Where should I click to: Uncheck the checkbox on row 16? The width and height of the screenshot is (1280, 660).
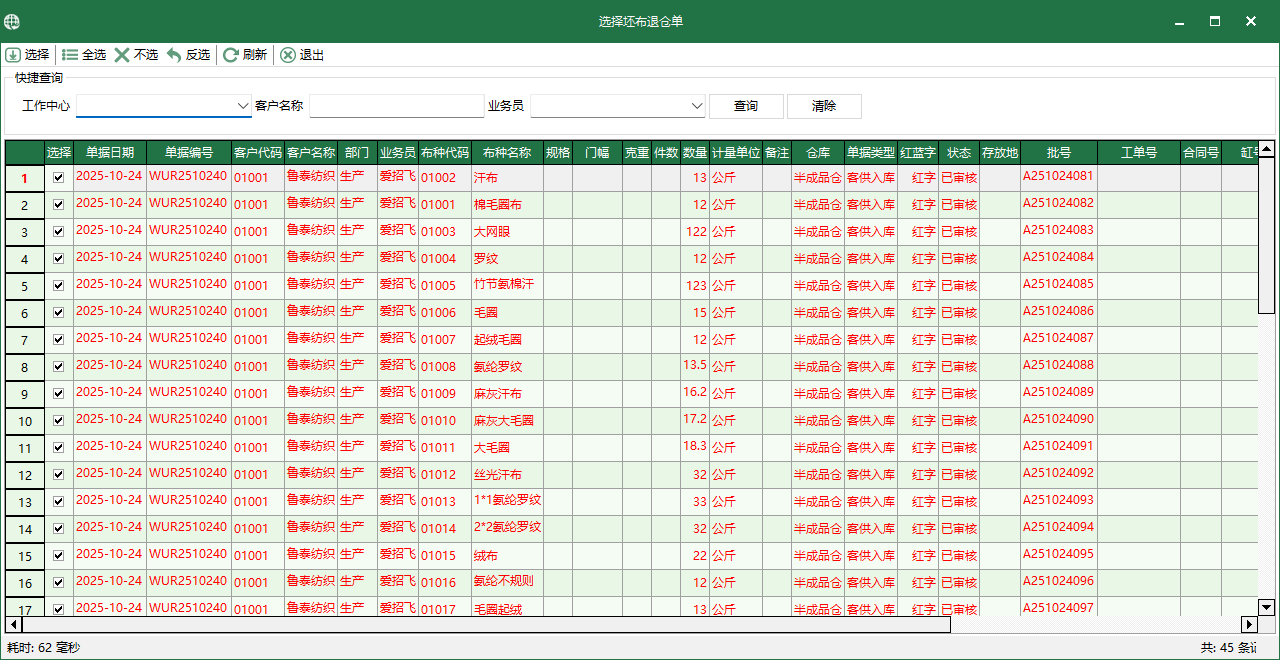[57, 582]
